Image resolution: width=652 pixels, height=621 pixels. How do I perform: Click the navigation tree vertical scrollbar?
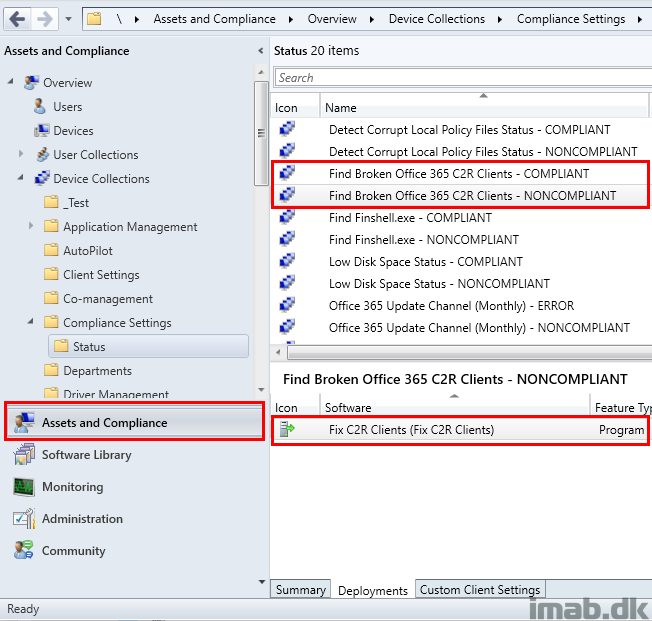coord(261,133)
